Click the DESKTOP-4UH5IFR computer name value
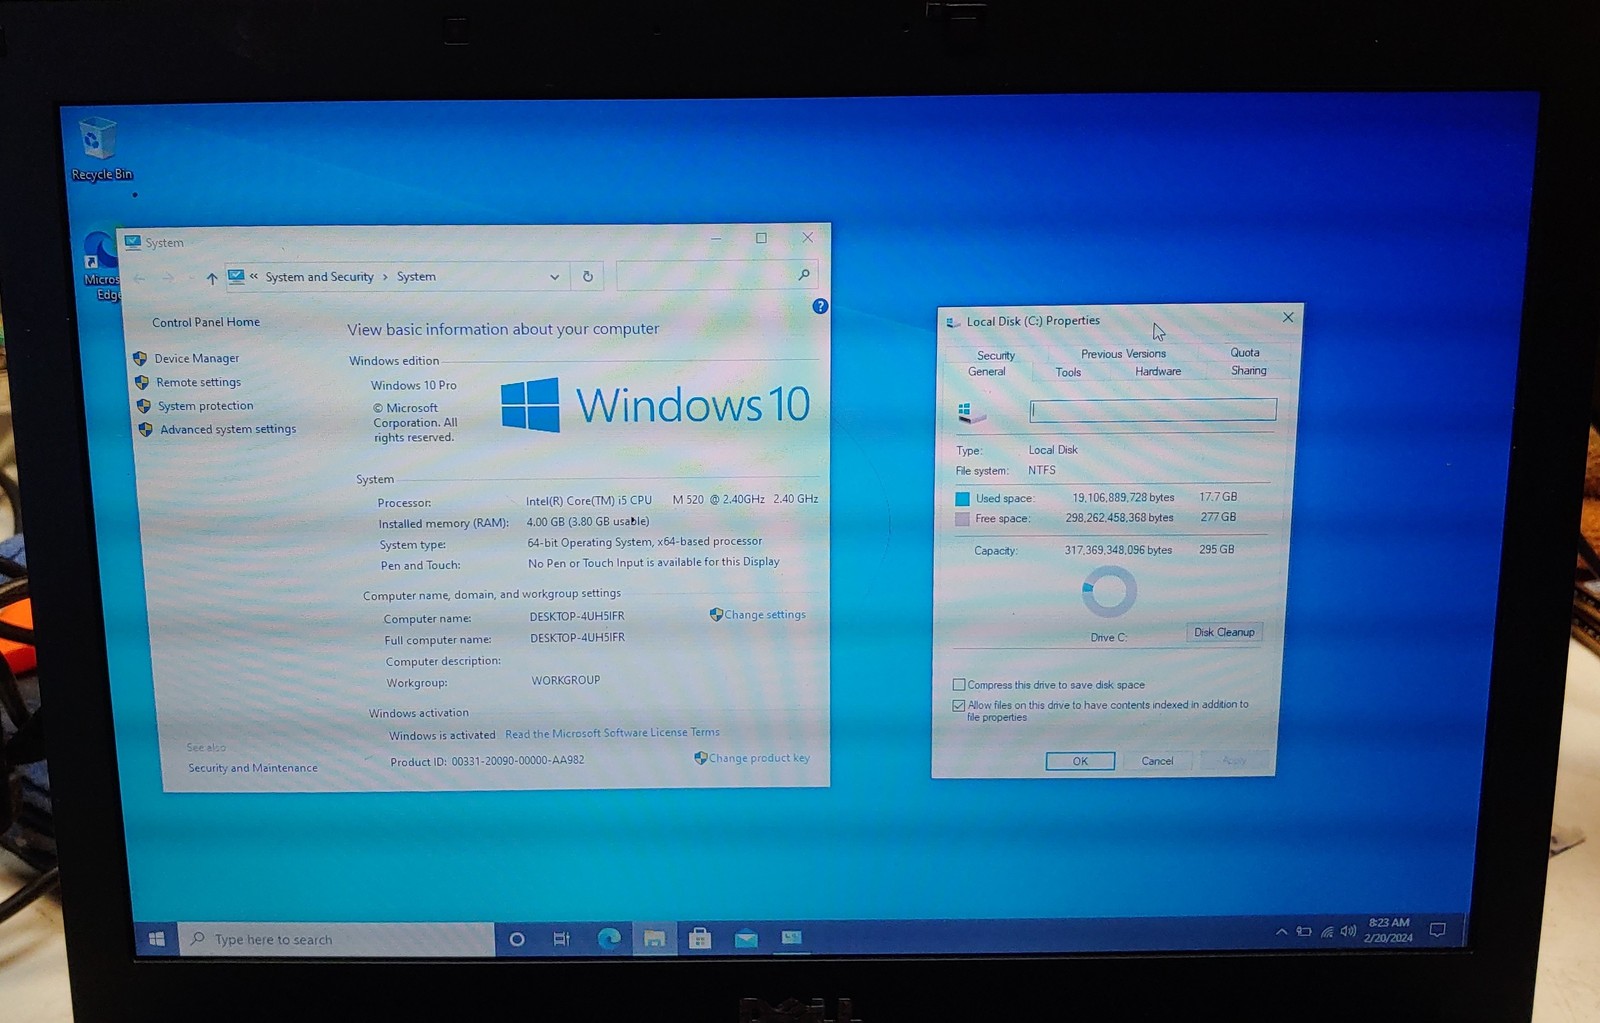Image resolution: width=1600 pixels, height=1023 pixels. coord(577,617)
